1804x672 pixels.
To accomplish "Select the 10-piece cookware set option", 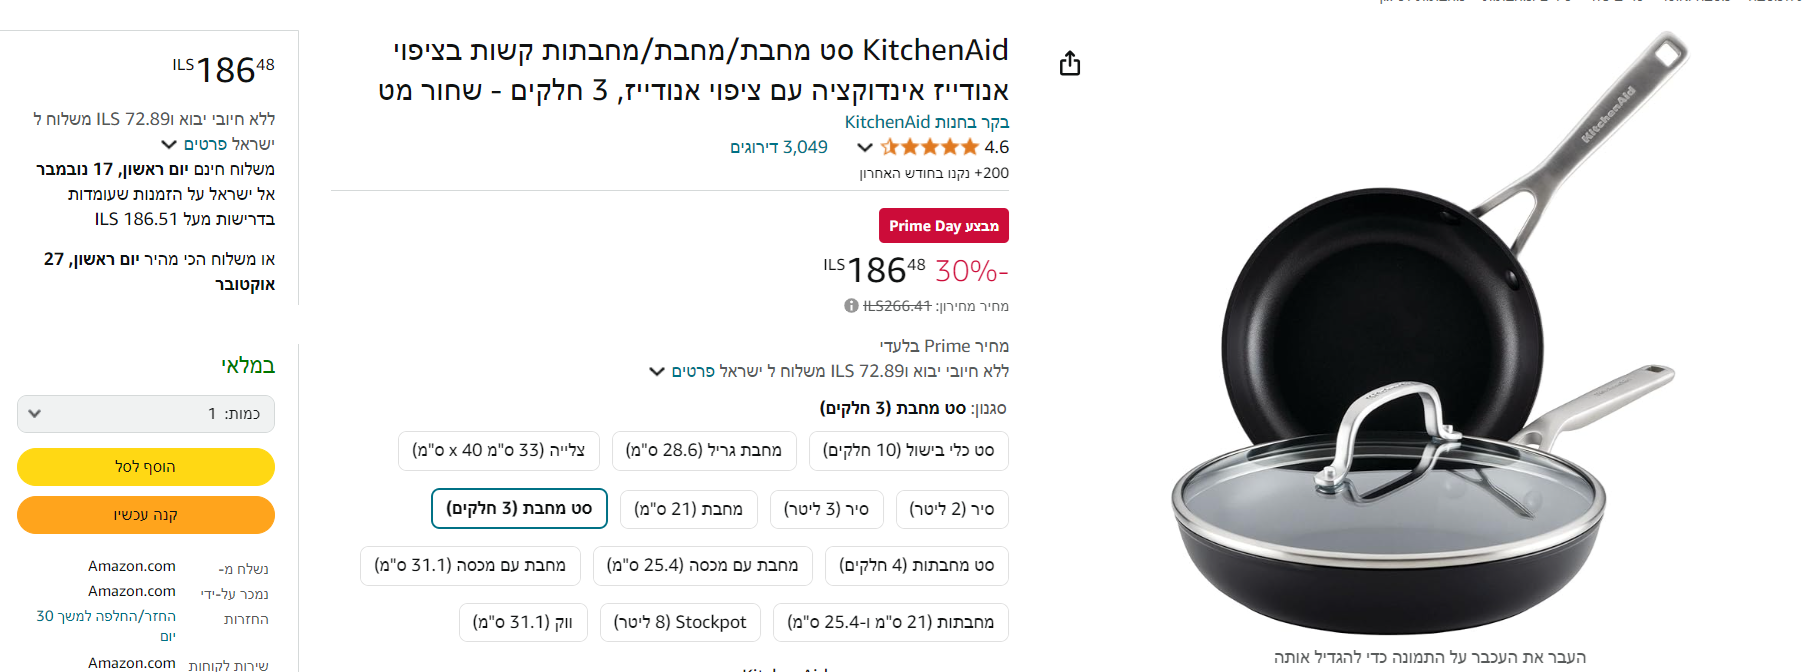I will coord(908,451).
